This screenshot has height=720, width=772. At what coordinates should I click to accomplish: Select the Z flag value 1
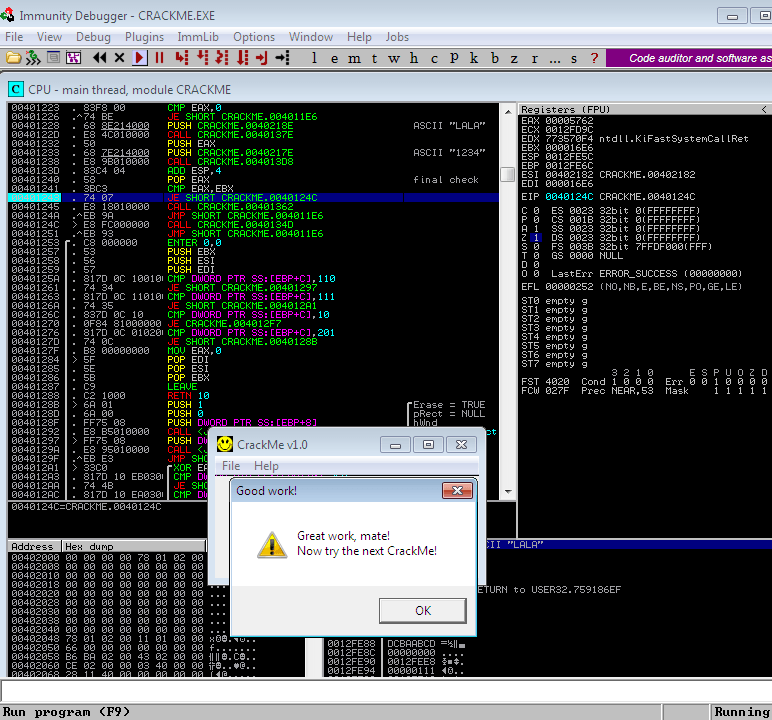536,237
